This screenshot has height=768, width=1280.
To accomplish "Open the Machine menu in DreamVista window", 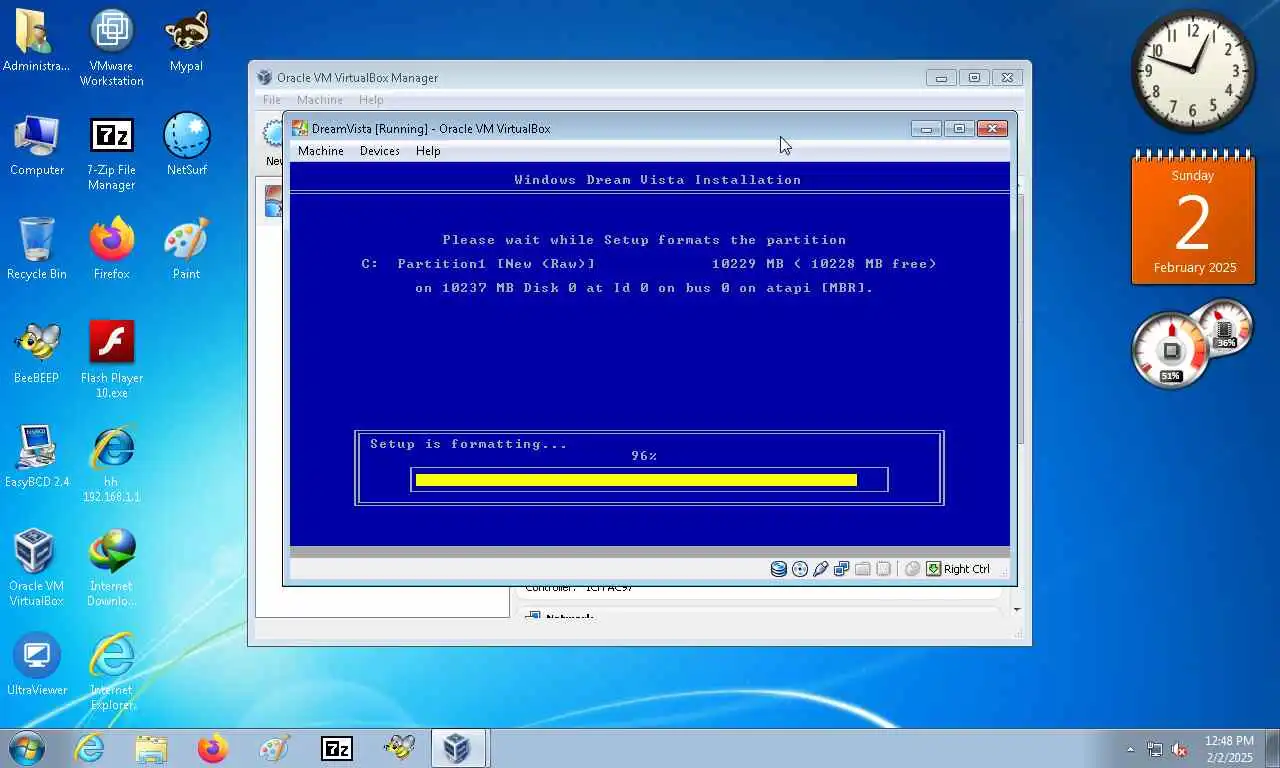I will pyautogui.click(x=321, y=151).
